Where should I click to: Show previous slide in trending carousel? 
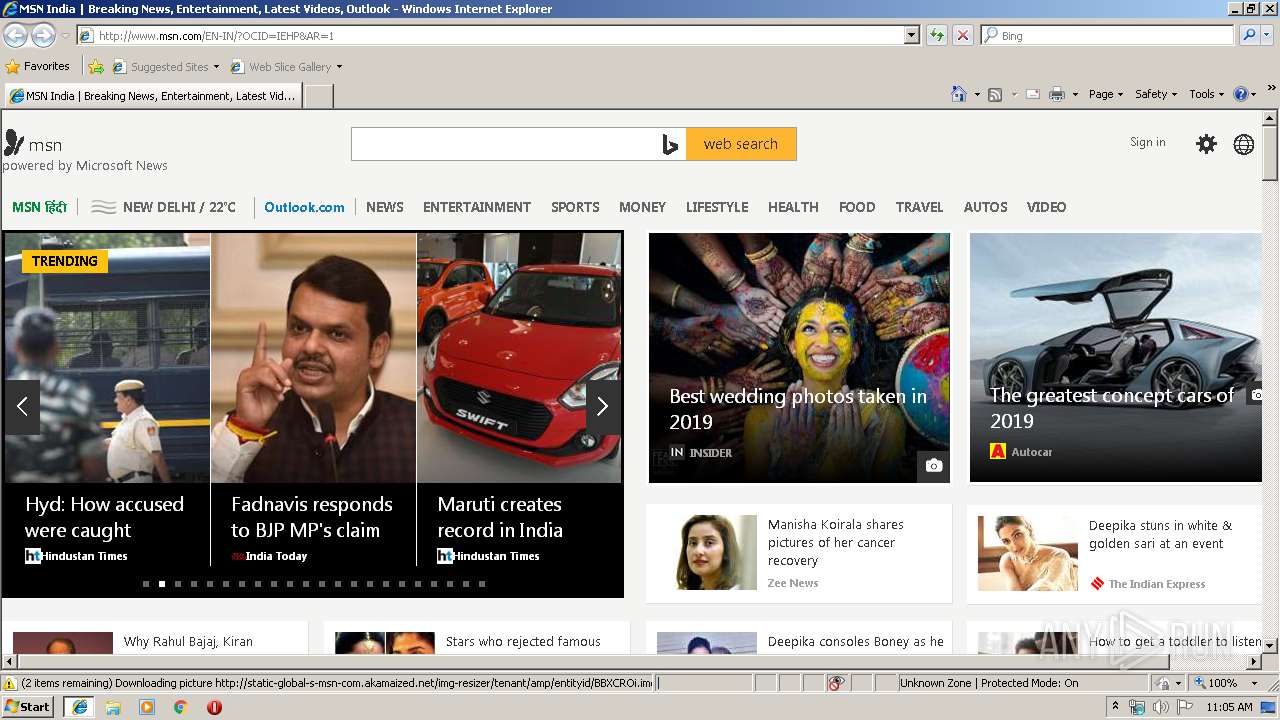[x=22, y=407]
